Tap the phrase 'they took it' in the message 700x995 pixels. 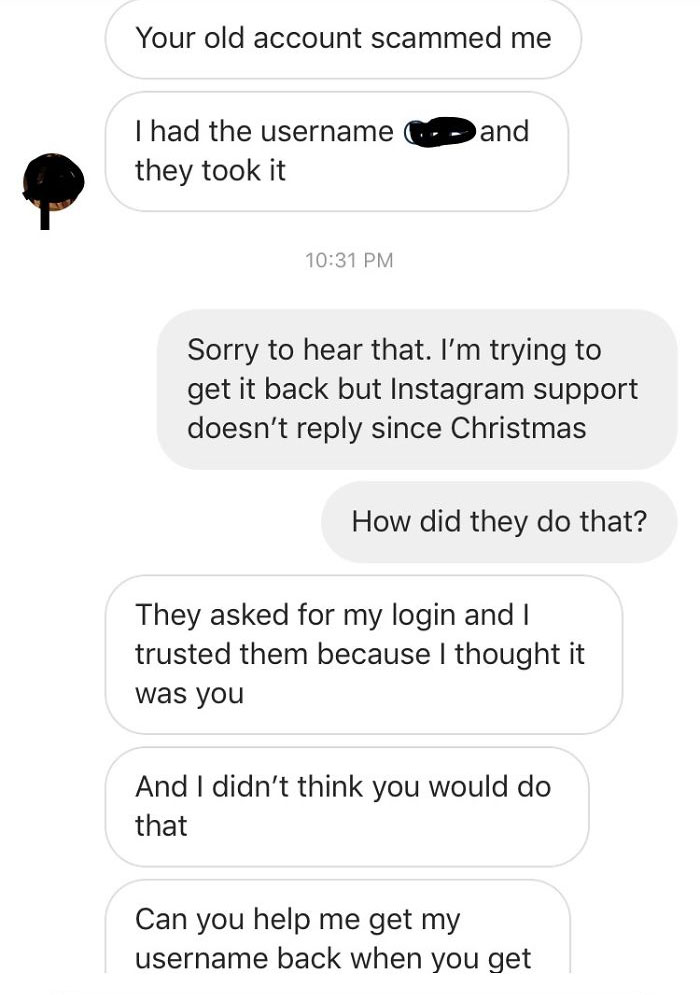coord(212,170)
